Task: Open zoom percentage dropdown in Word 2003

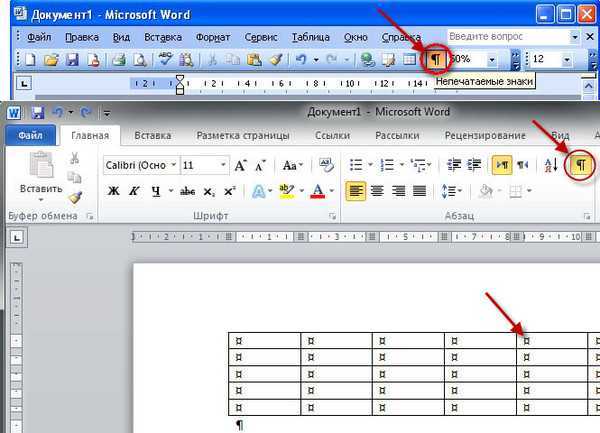Action: coord(492,60)
